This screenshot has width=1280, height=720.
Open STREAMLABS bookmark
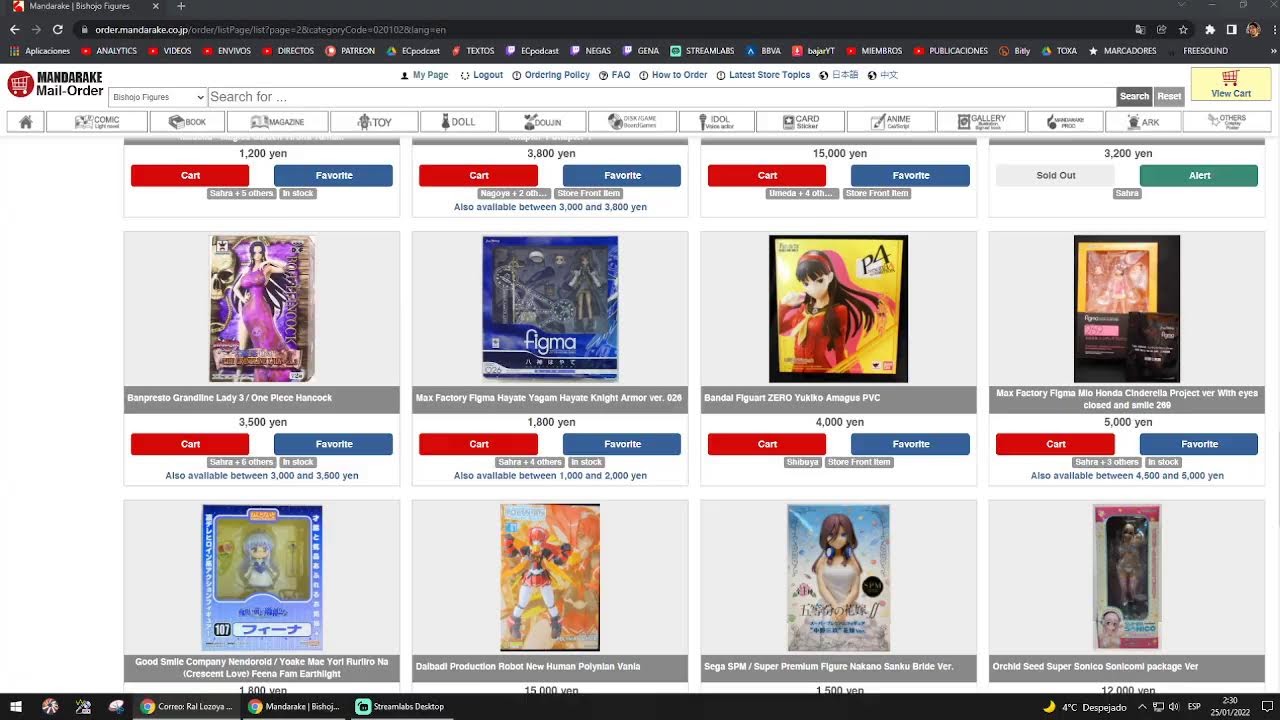pyautogui.click(x=703, y=51)
